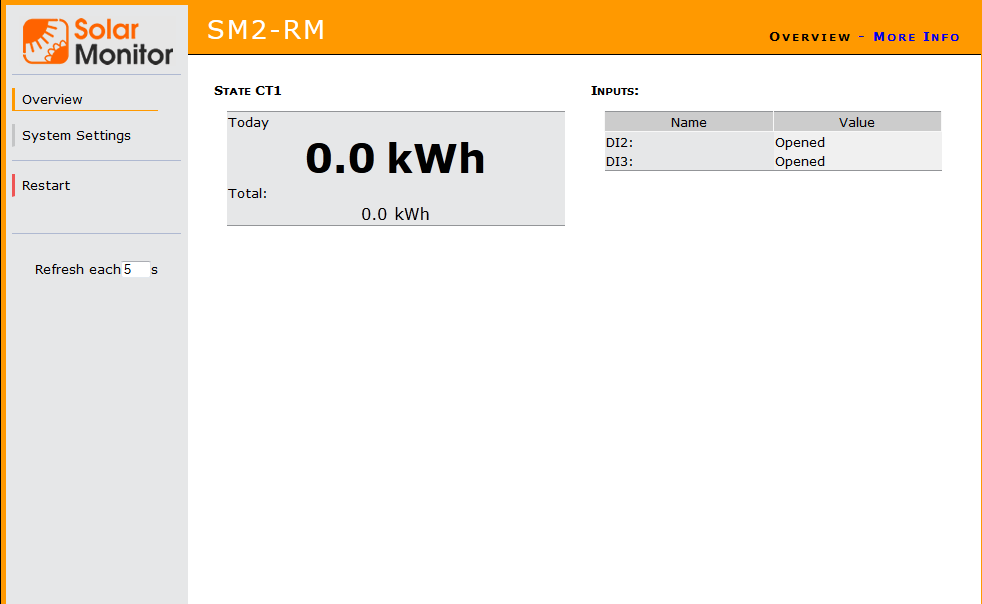Select the smaller total 0.0 kWh value
This screenshot has height=604, width=982.
pyautogui.click(x=395, y=214)
